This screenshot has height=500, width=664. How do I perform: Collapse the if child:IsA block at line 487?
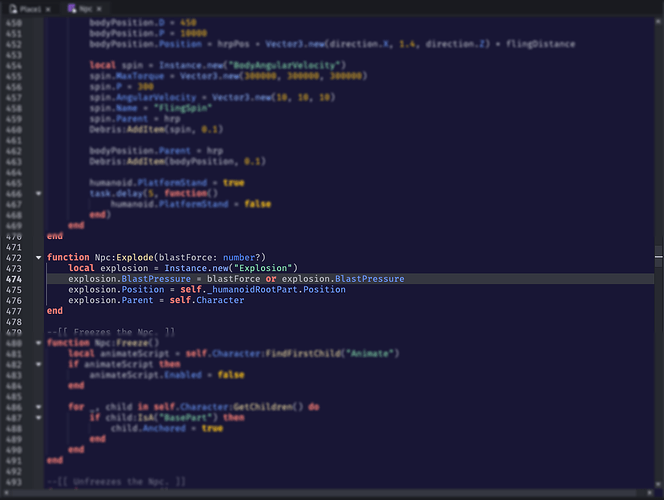click(39, 417)
